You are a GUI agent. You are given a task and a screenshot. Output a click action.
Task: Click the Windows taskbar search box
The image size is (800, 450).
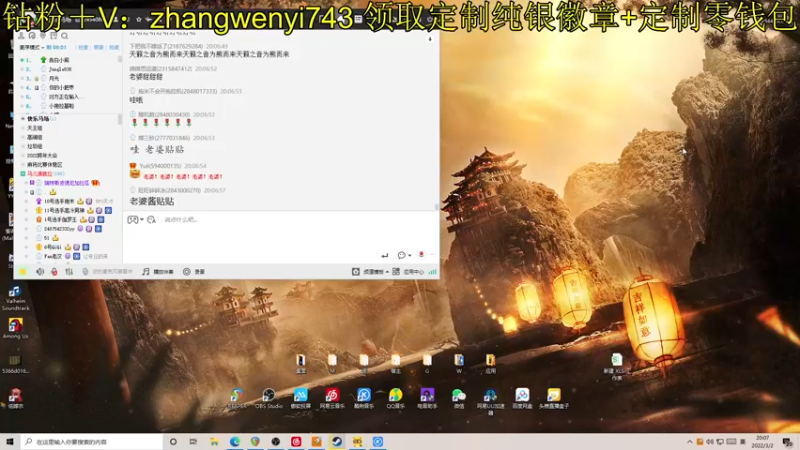point(92,441)
